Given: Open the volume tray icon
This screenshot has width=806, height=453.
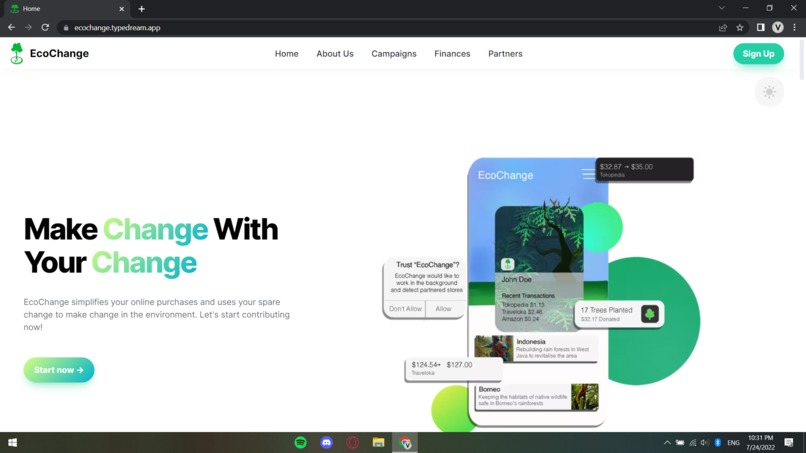Looking at the screenshot, I should [704, 442].
